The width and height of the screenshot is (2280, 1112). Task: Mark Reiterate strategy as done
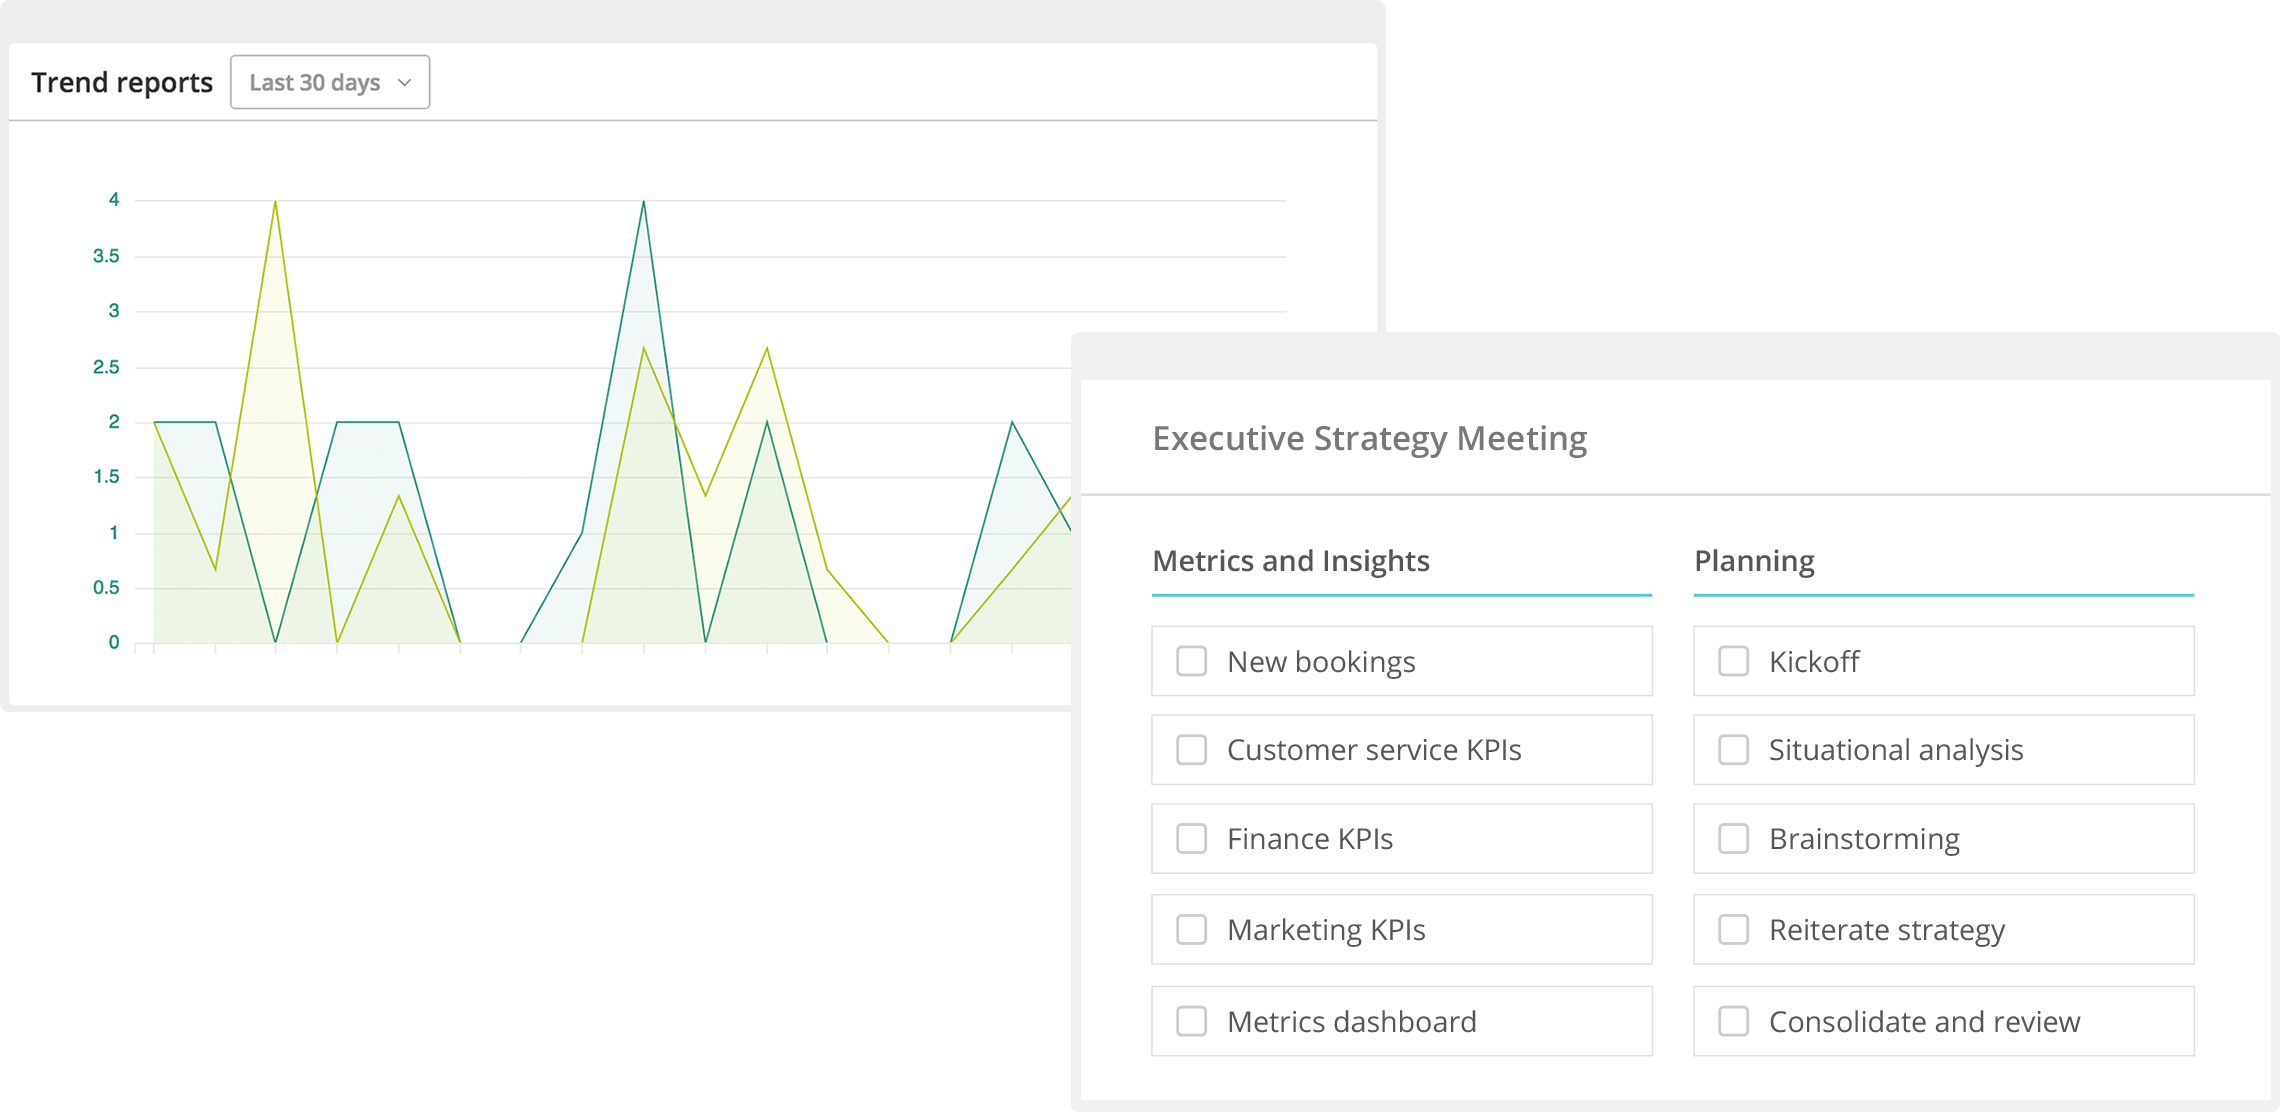point(1733,929)
